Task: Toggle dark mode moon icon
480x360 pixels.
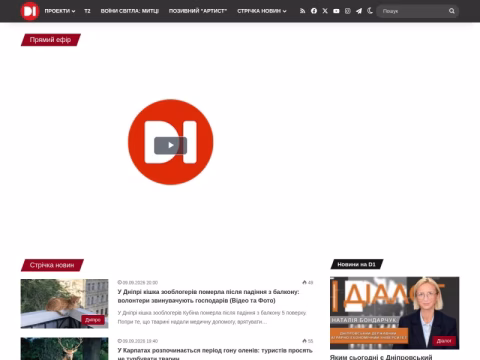Action: (370, 11)
